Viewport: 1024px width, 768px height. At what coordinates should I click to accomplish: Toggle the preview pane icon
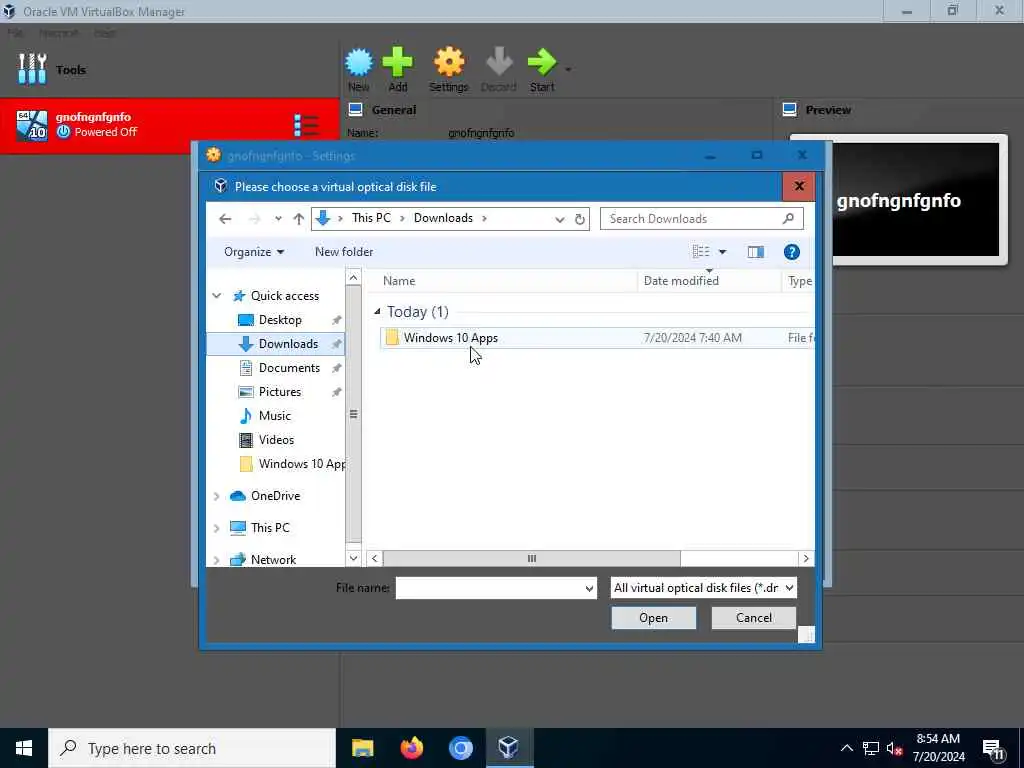(756, 252)
